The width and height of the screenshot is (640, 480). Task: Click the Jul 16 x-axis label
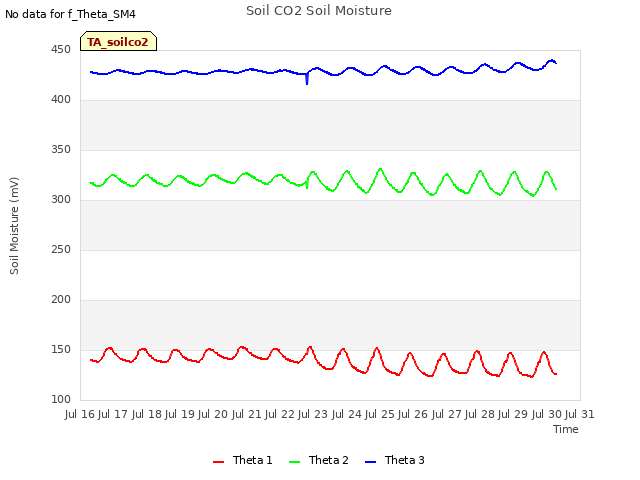click(80, 414)
